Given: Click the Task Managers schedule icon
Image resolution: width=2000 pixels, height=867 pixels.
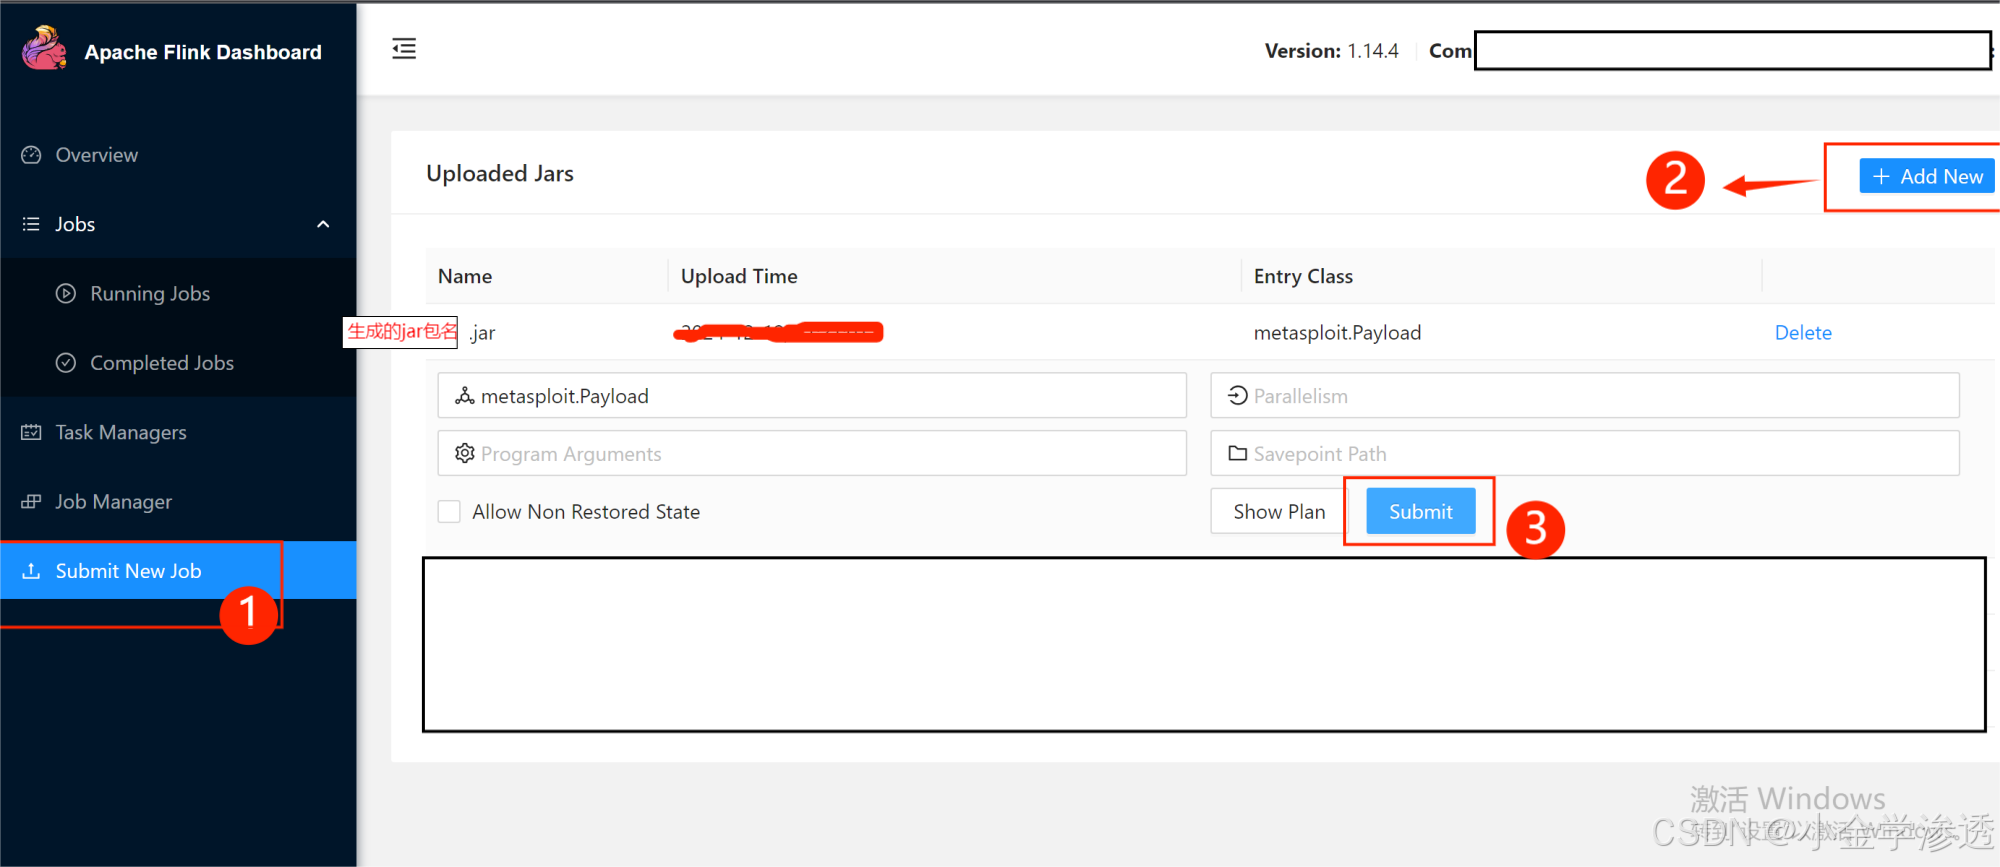Looking at the screenshot, I should click(31, 432).
